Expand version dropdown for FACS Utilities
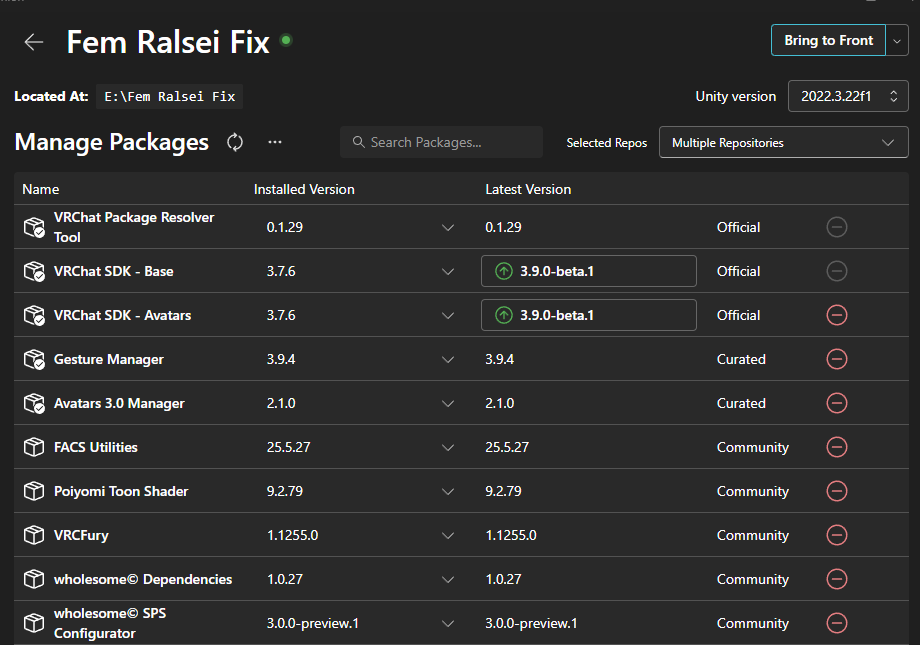Viewport: 920px width, 645px height. [x=448, y=448]
